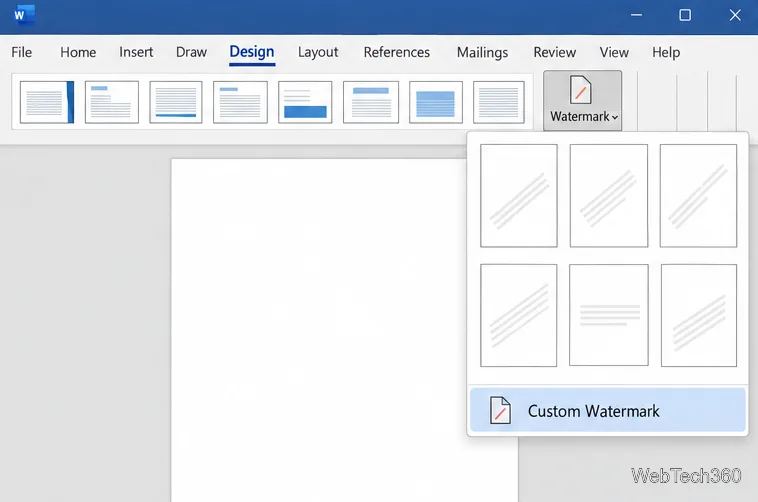The height and width of the screenshot is (502, 758).
Task: Apply eighth plain lined style thumbnail
Action: click(498, 102)
